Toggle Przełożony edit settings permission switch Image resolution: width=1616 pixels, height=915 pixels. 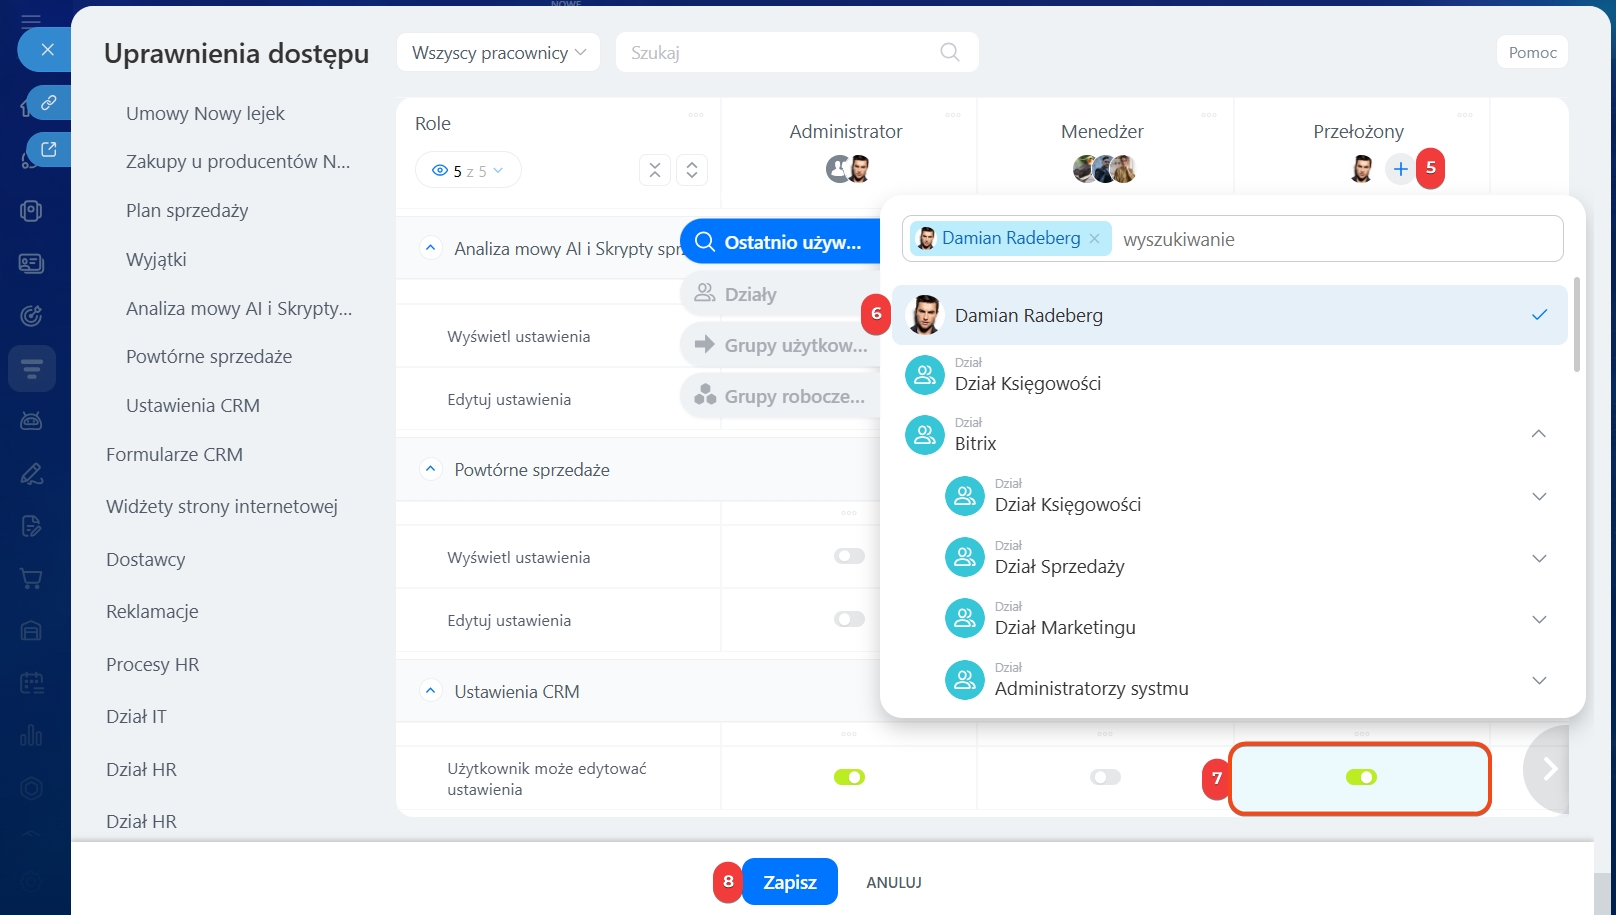pyautogui.click(x=1360, y=777)
